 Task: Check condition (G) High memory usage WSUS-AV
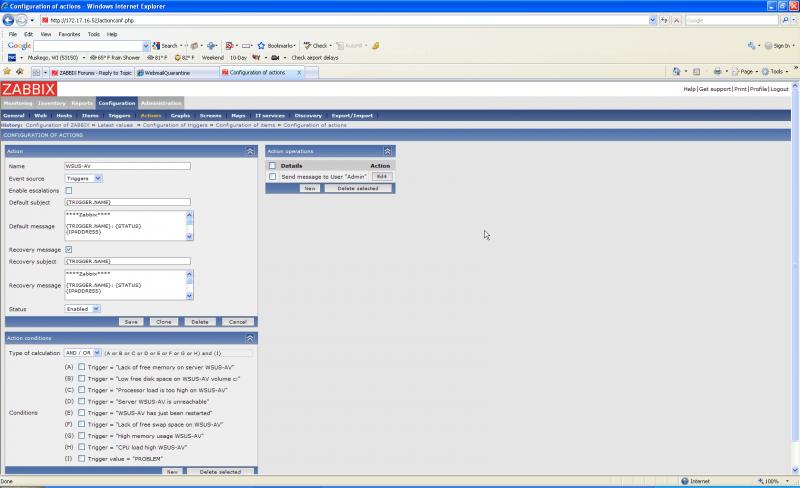pyautogui.click(x=81, y=436)
